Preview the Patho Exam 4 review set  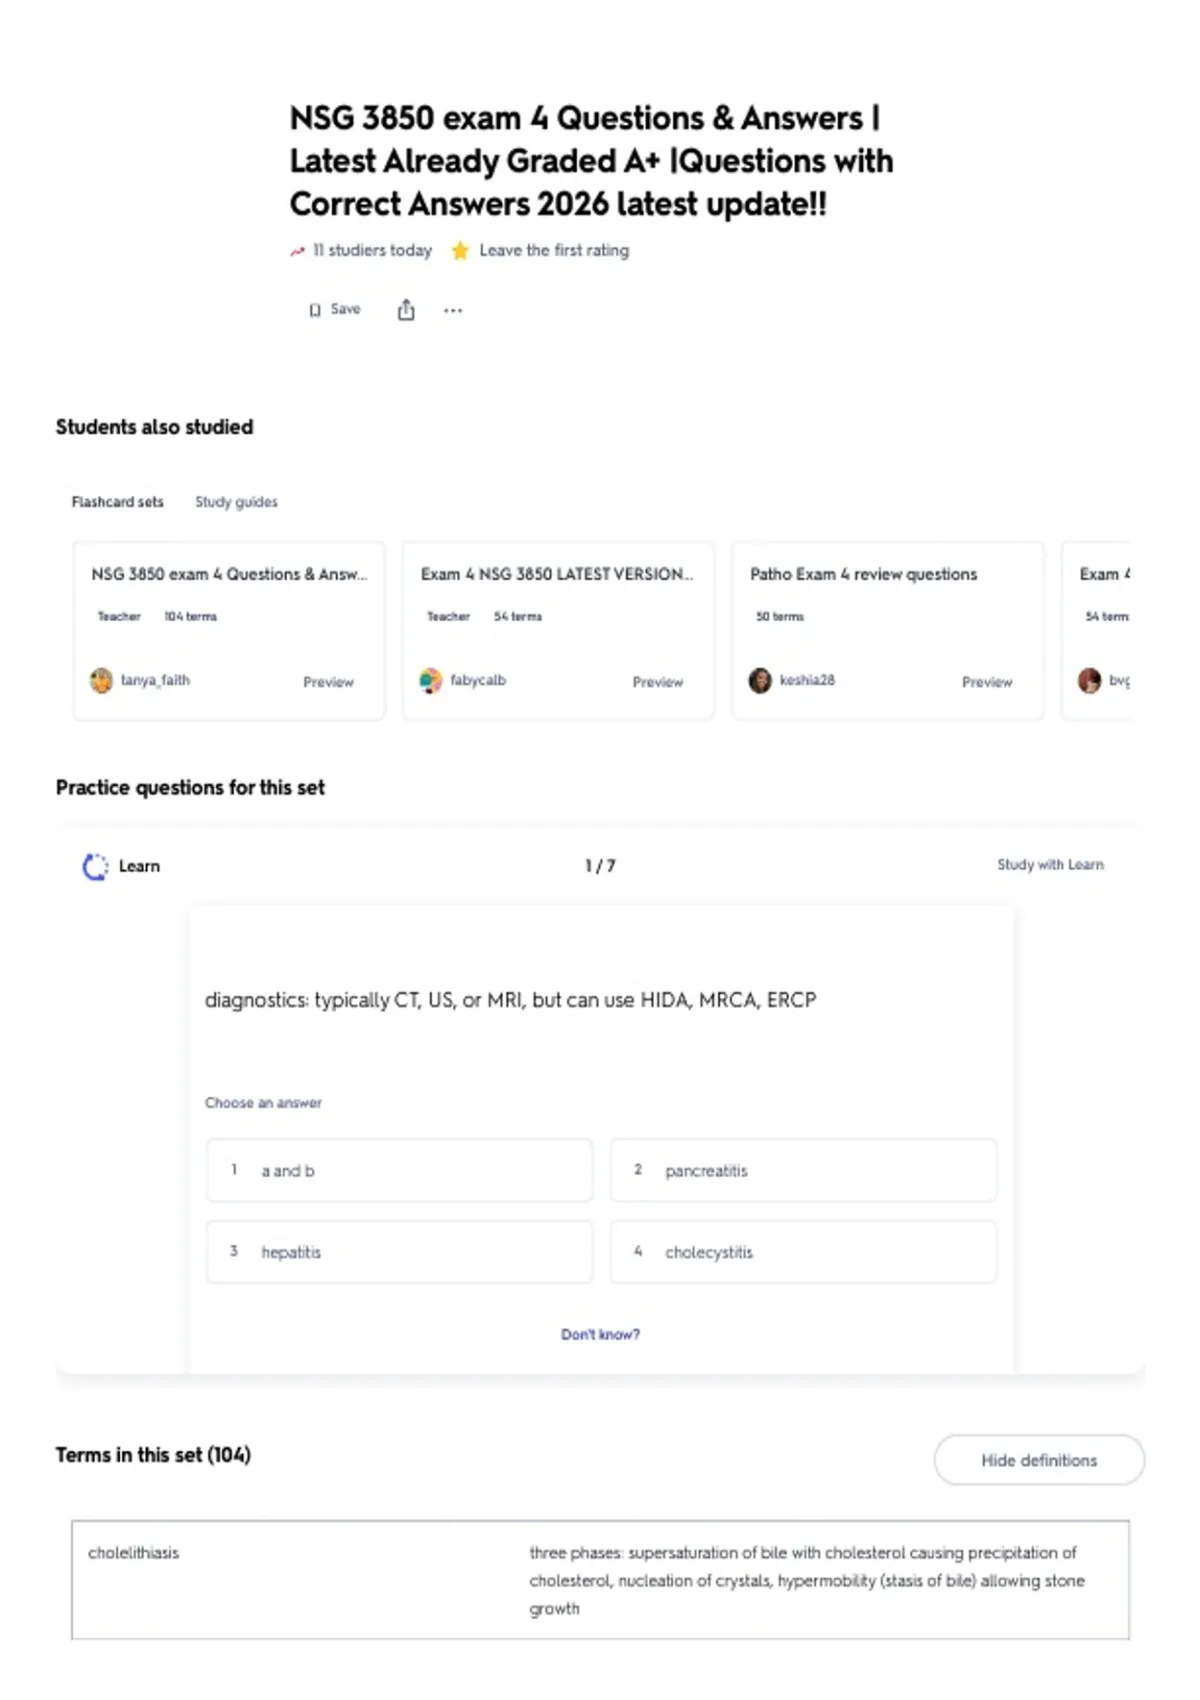[x=987, y=682]
